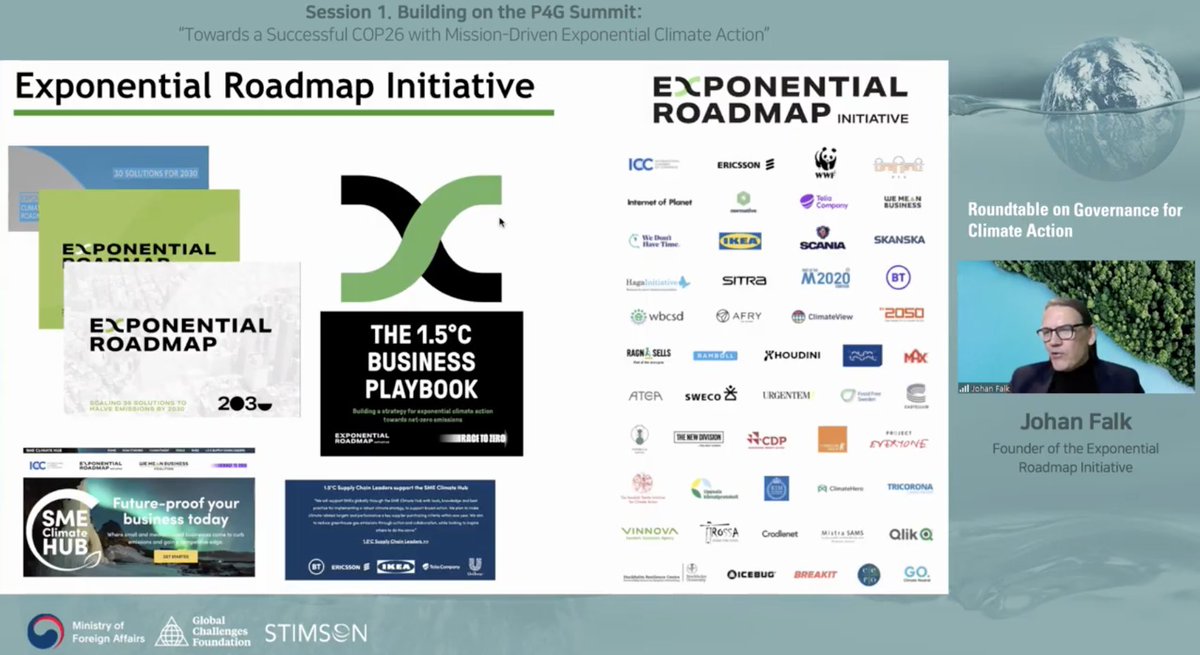Select the IKEA logo in the partner grid
The image size is (1200, 655).
coord(740,241)
